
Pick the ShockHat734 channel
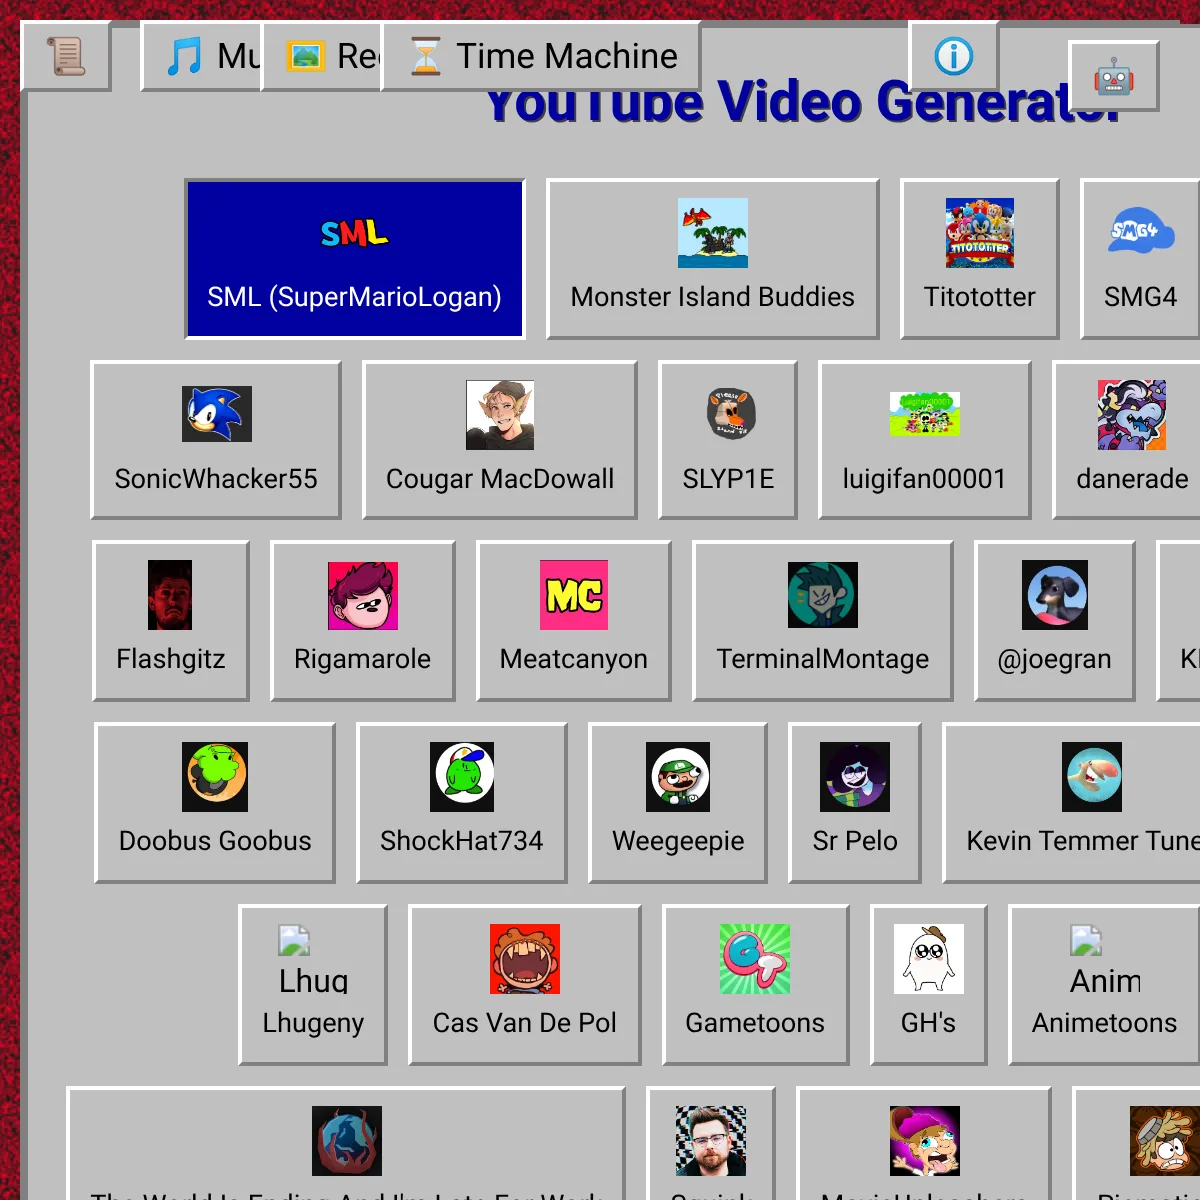coord(462,803)
